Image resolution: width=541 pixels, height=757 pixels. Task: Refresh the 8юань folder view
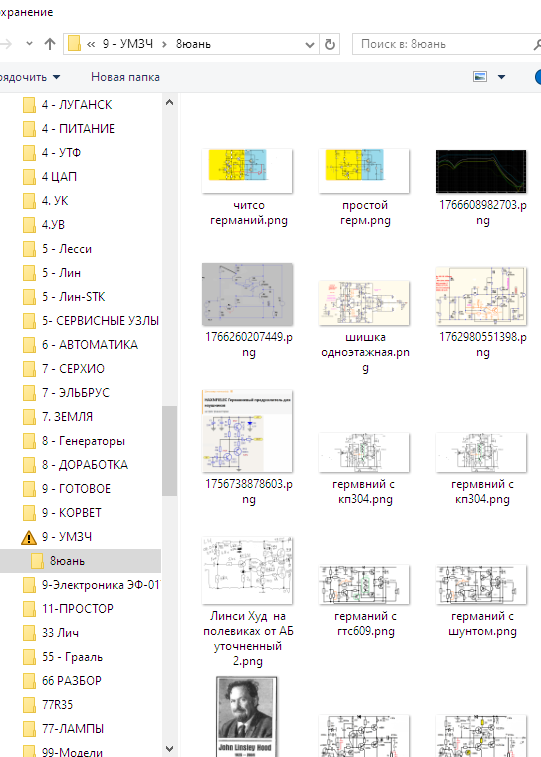[330, 44]
